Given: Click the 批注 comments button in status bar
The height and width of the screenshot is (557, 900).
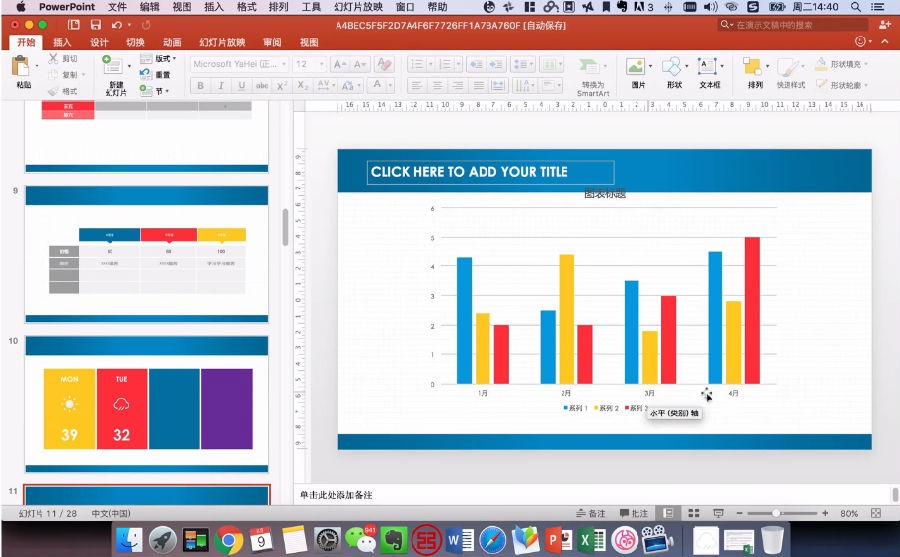Looking at the screenshot, I should [x=634, y=513].
